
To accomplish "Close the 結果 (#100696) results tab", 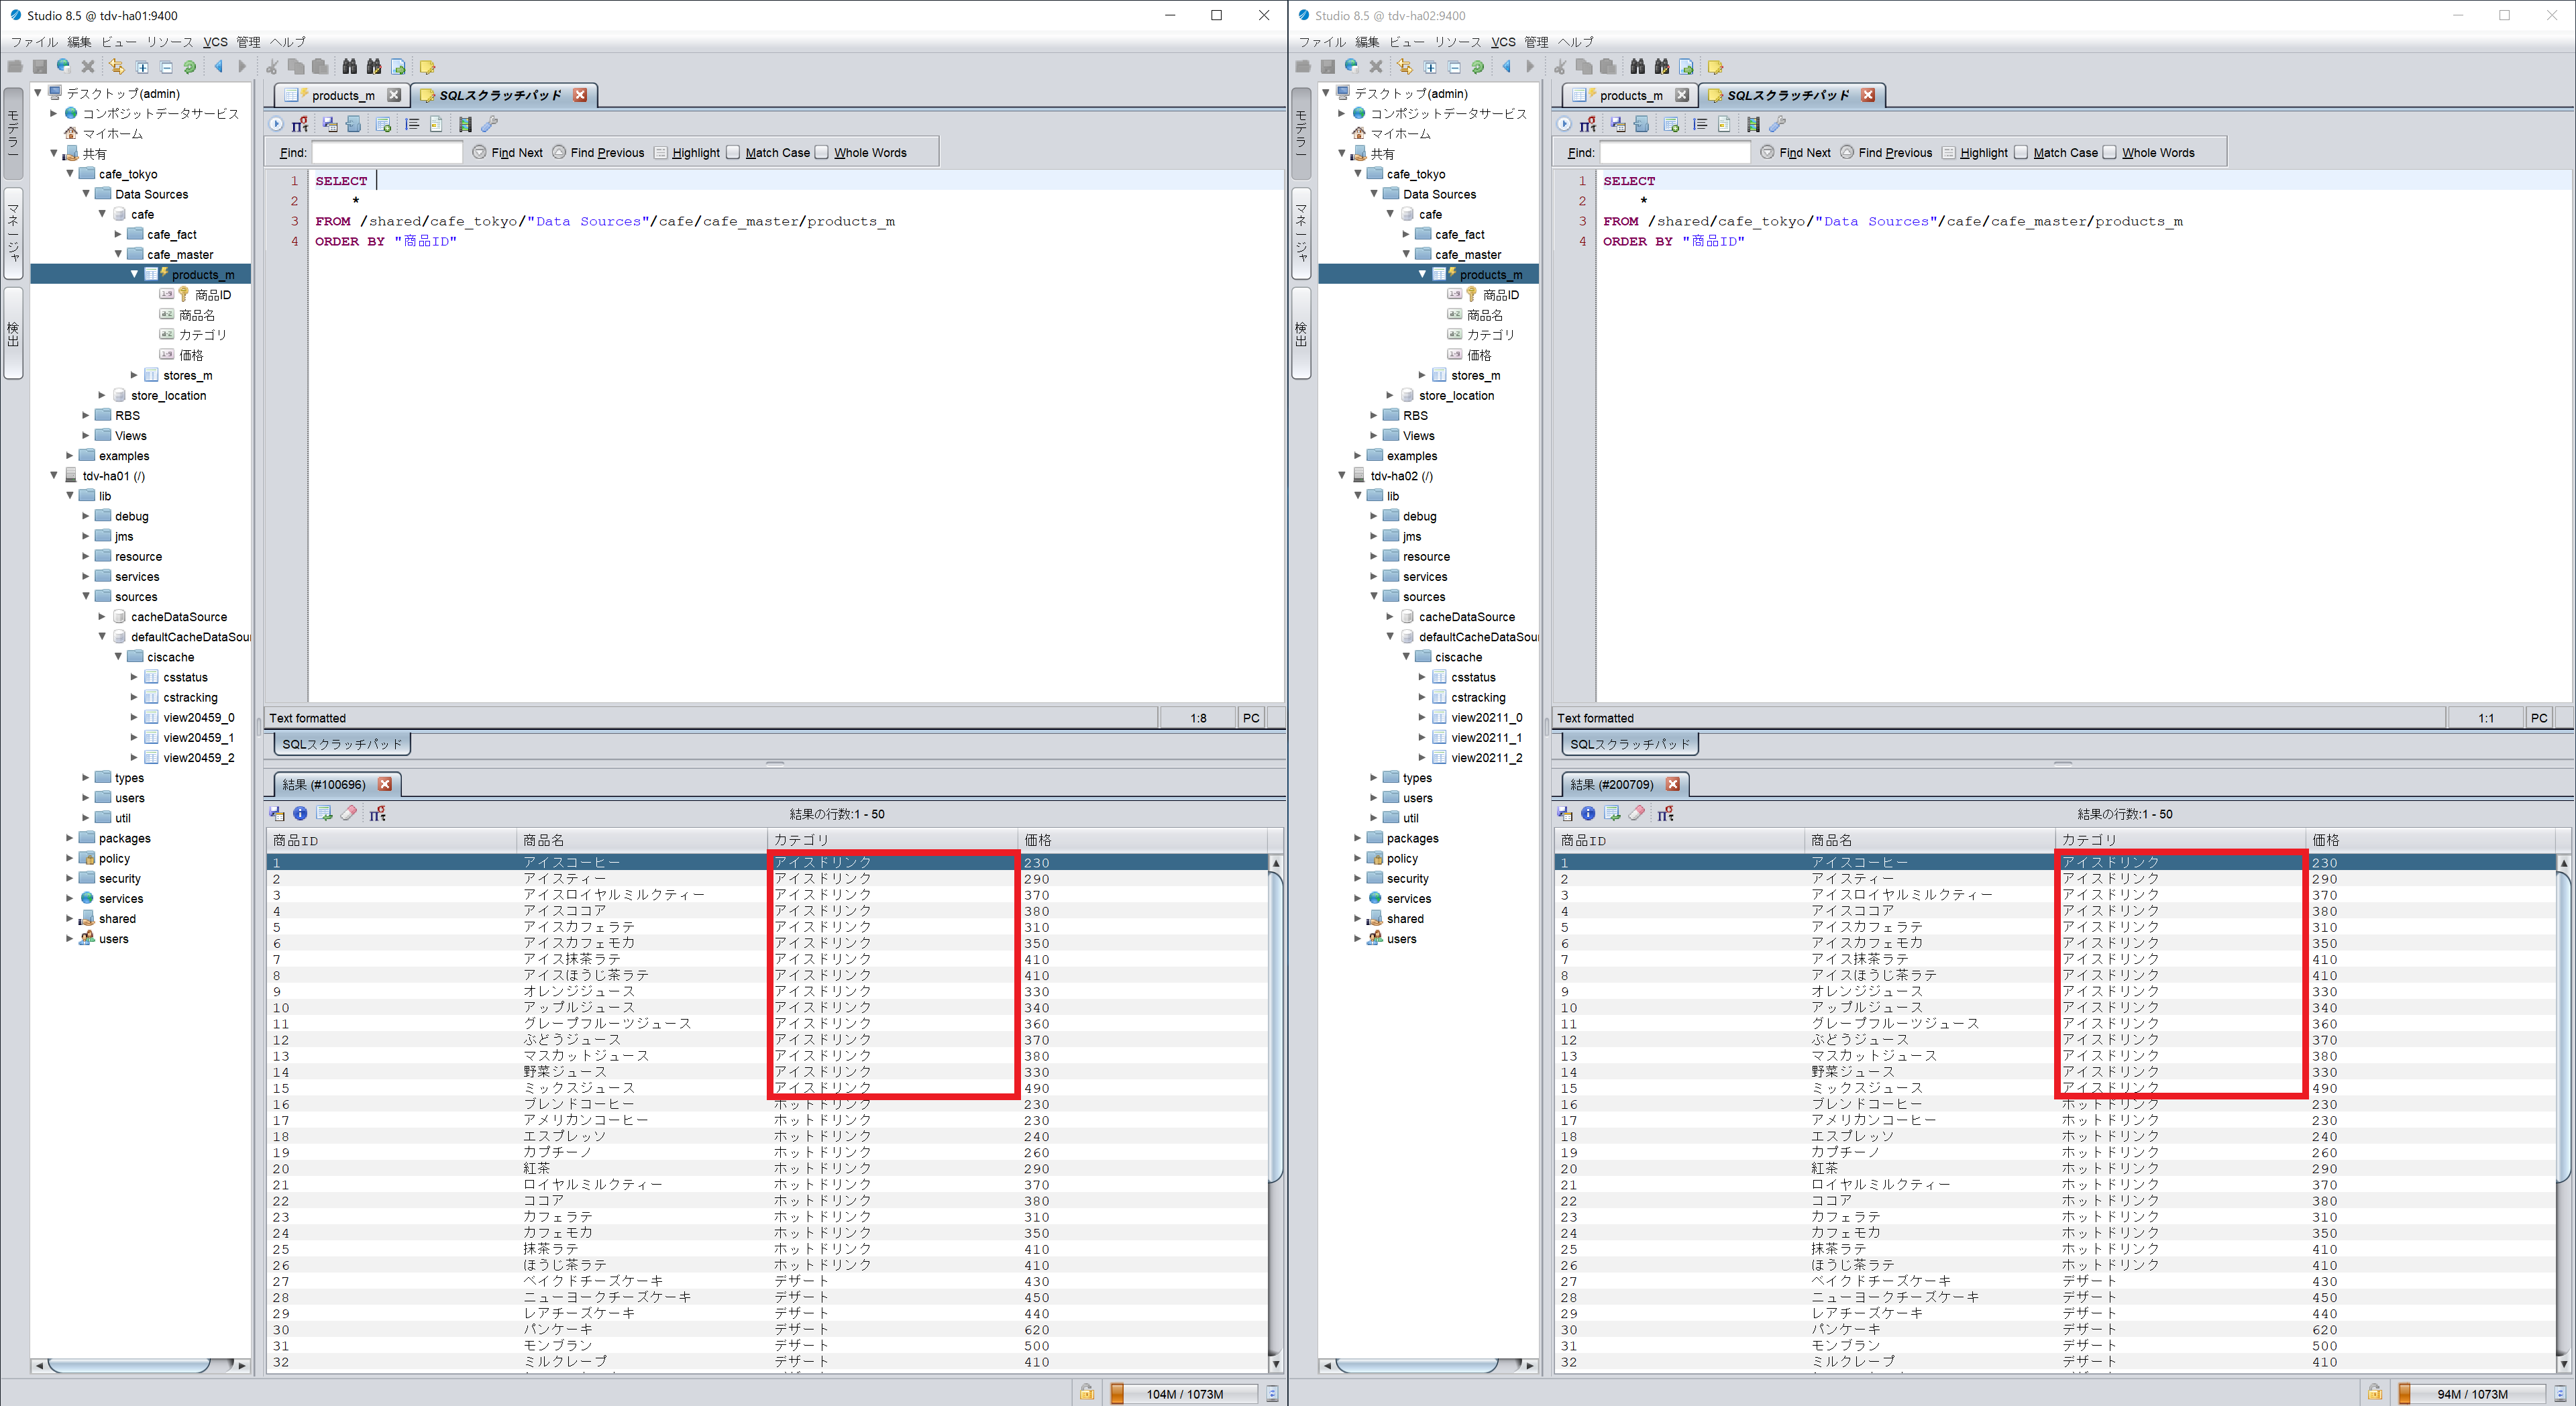I will [385, 784].
